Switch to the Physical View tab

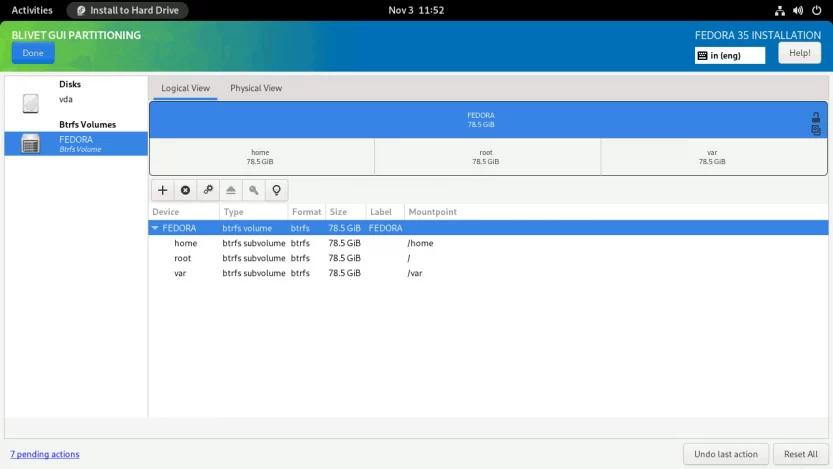point(256,88)
